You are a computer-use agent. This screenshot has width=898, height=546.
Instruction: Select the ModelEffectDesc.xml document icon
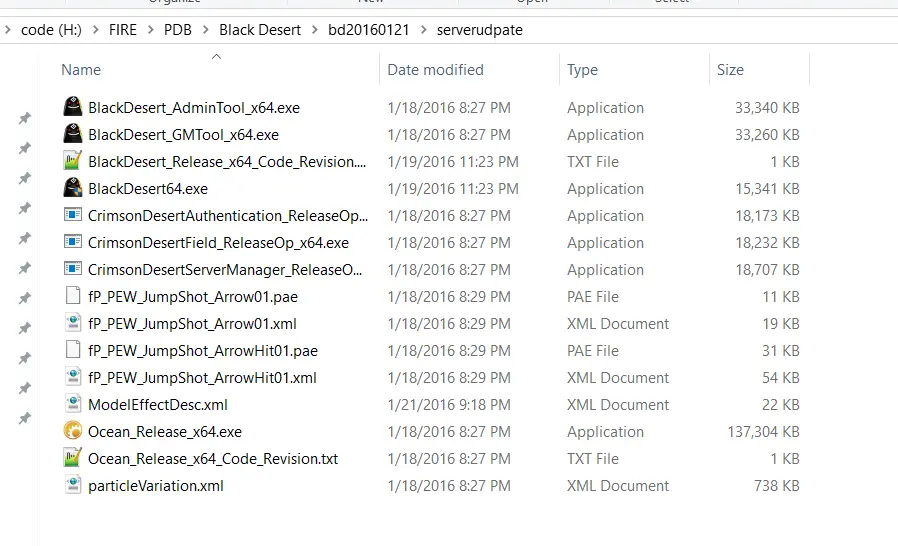pyautogui.click(x=73, y=403)
